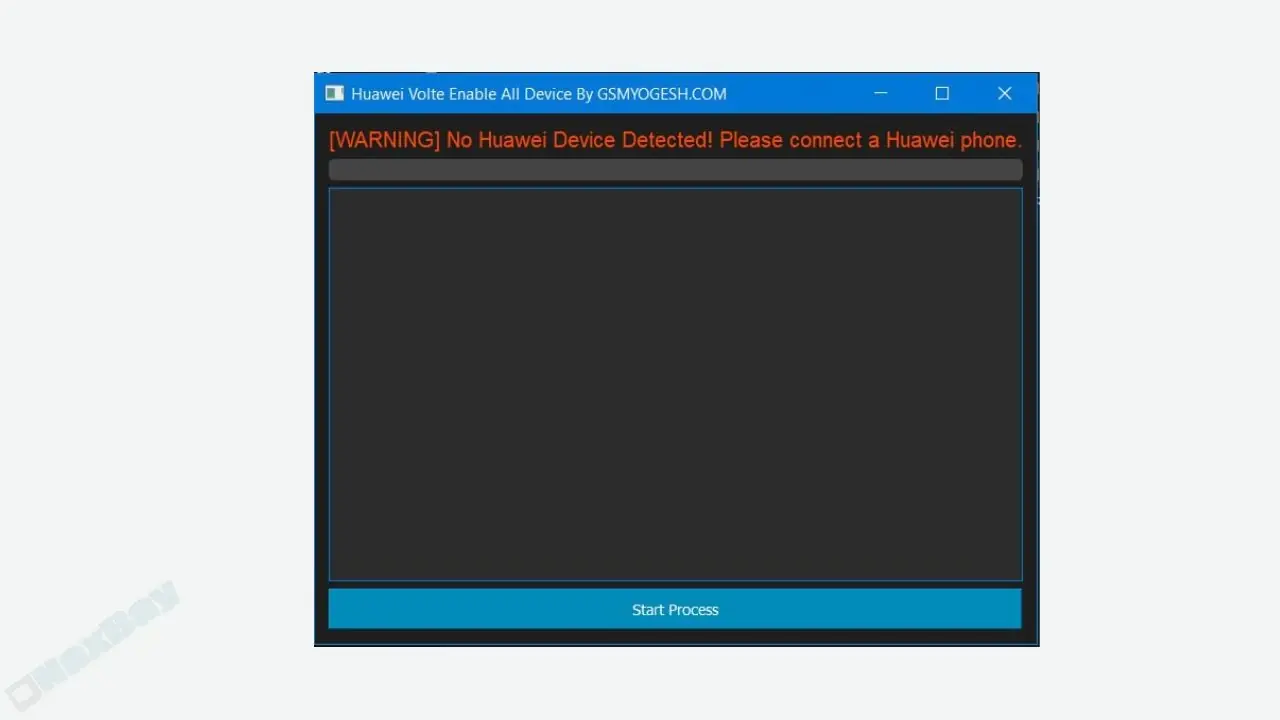
Task: Click the red No Huawei Device Detected warning
Action: 675,140
